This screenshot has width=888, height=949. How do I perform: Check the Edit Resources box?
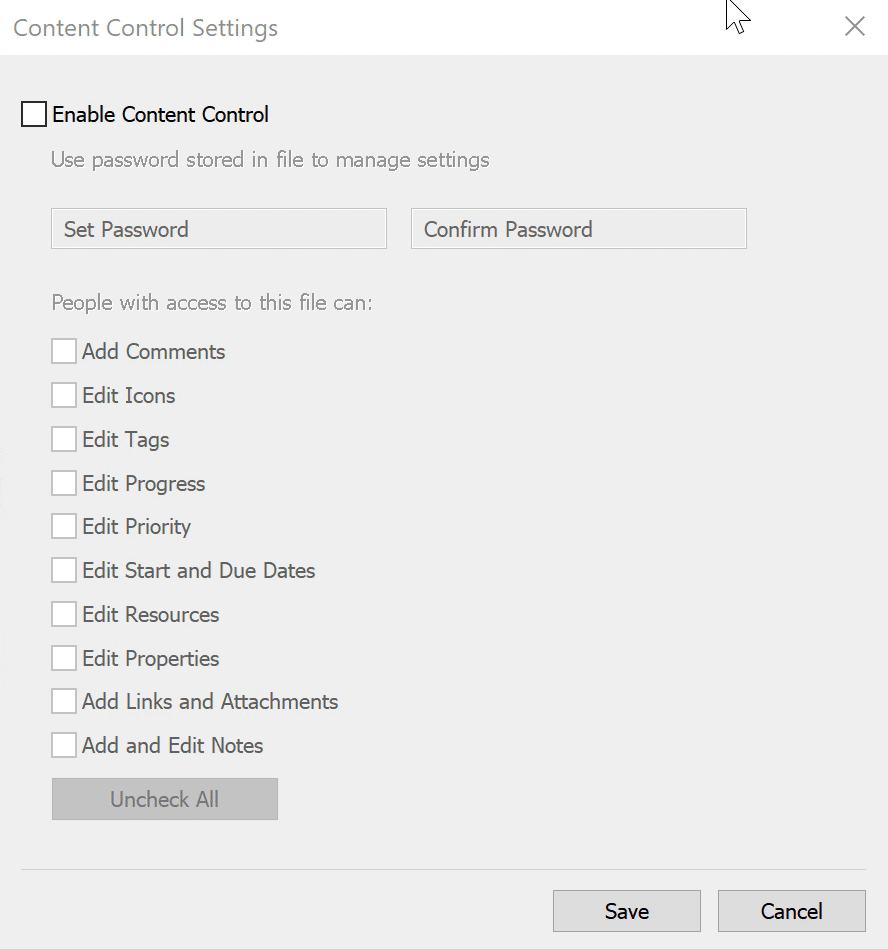pyautogui.click(x=64, y=615)
